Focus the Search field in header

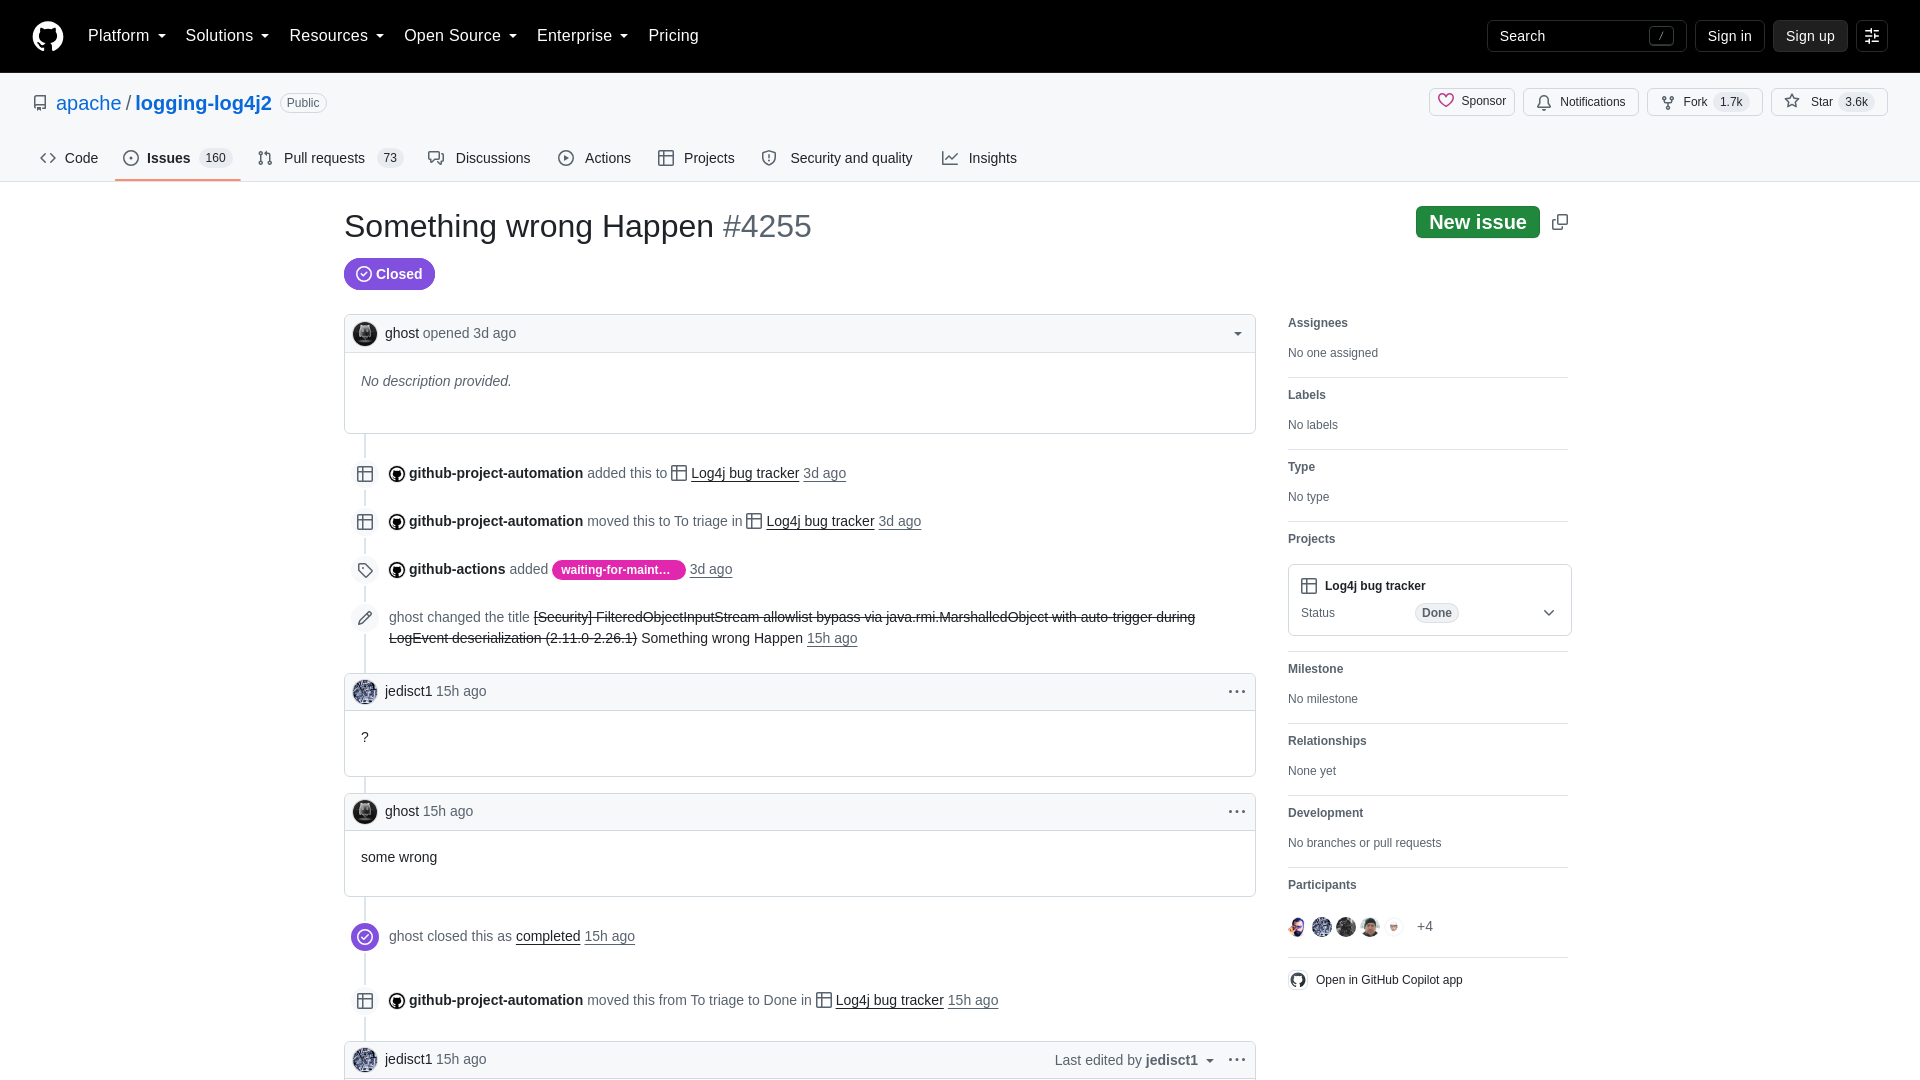(x=1586, y=36)
